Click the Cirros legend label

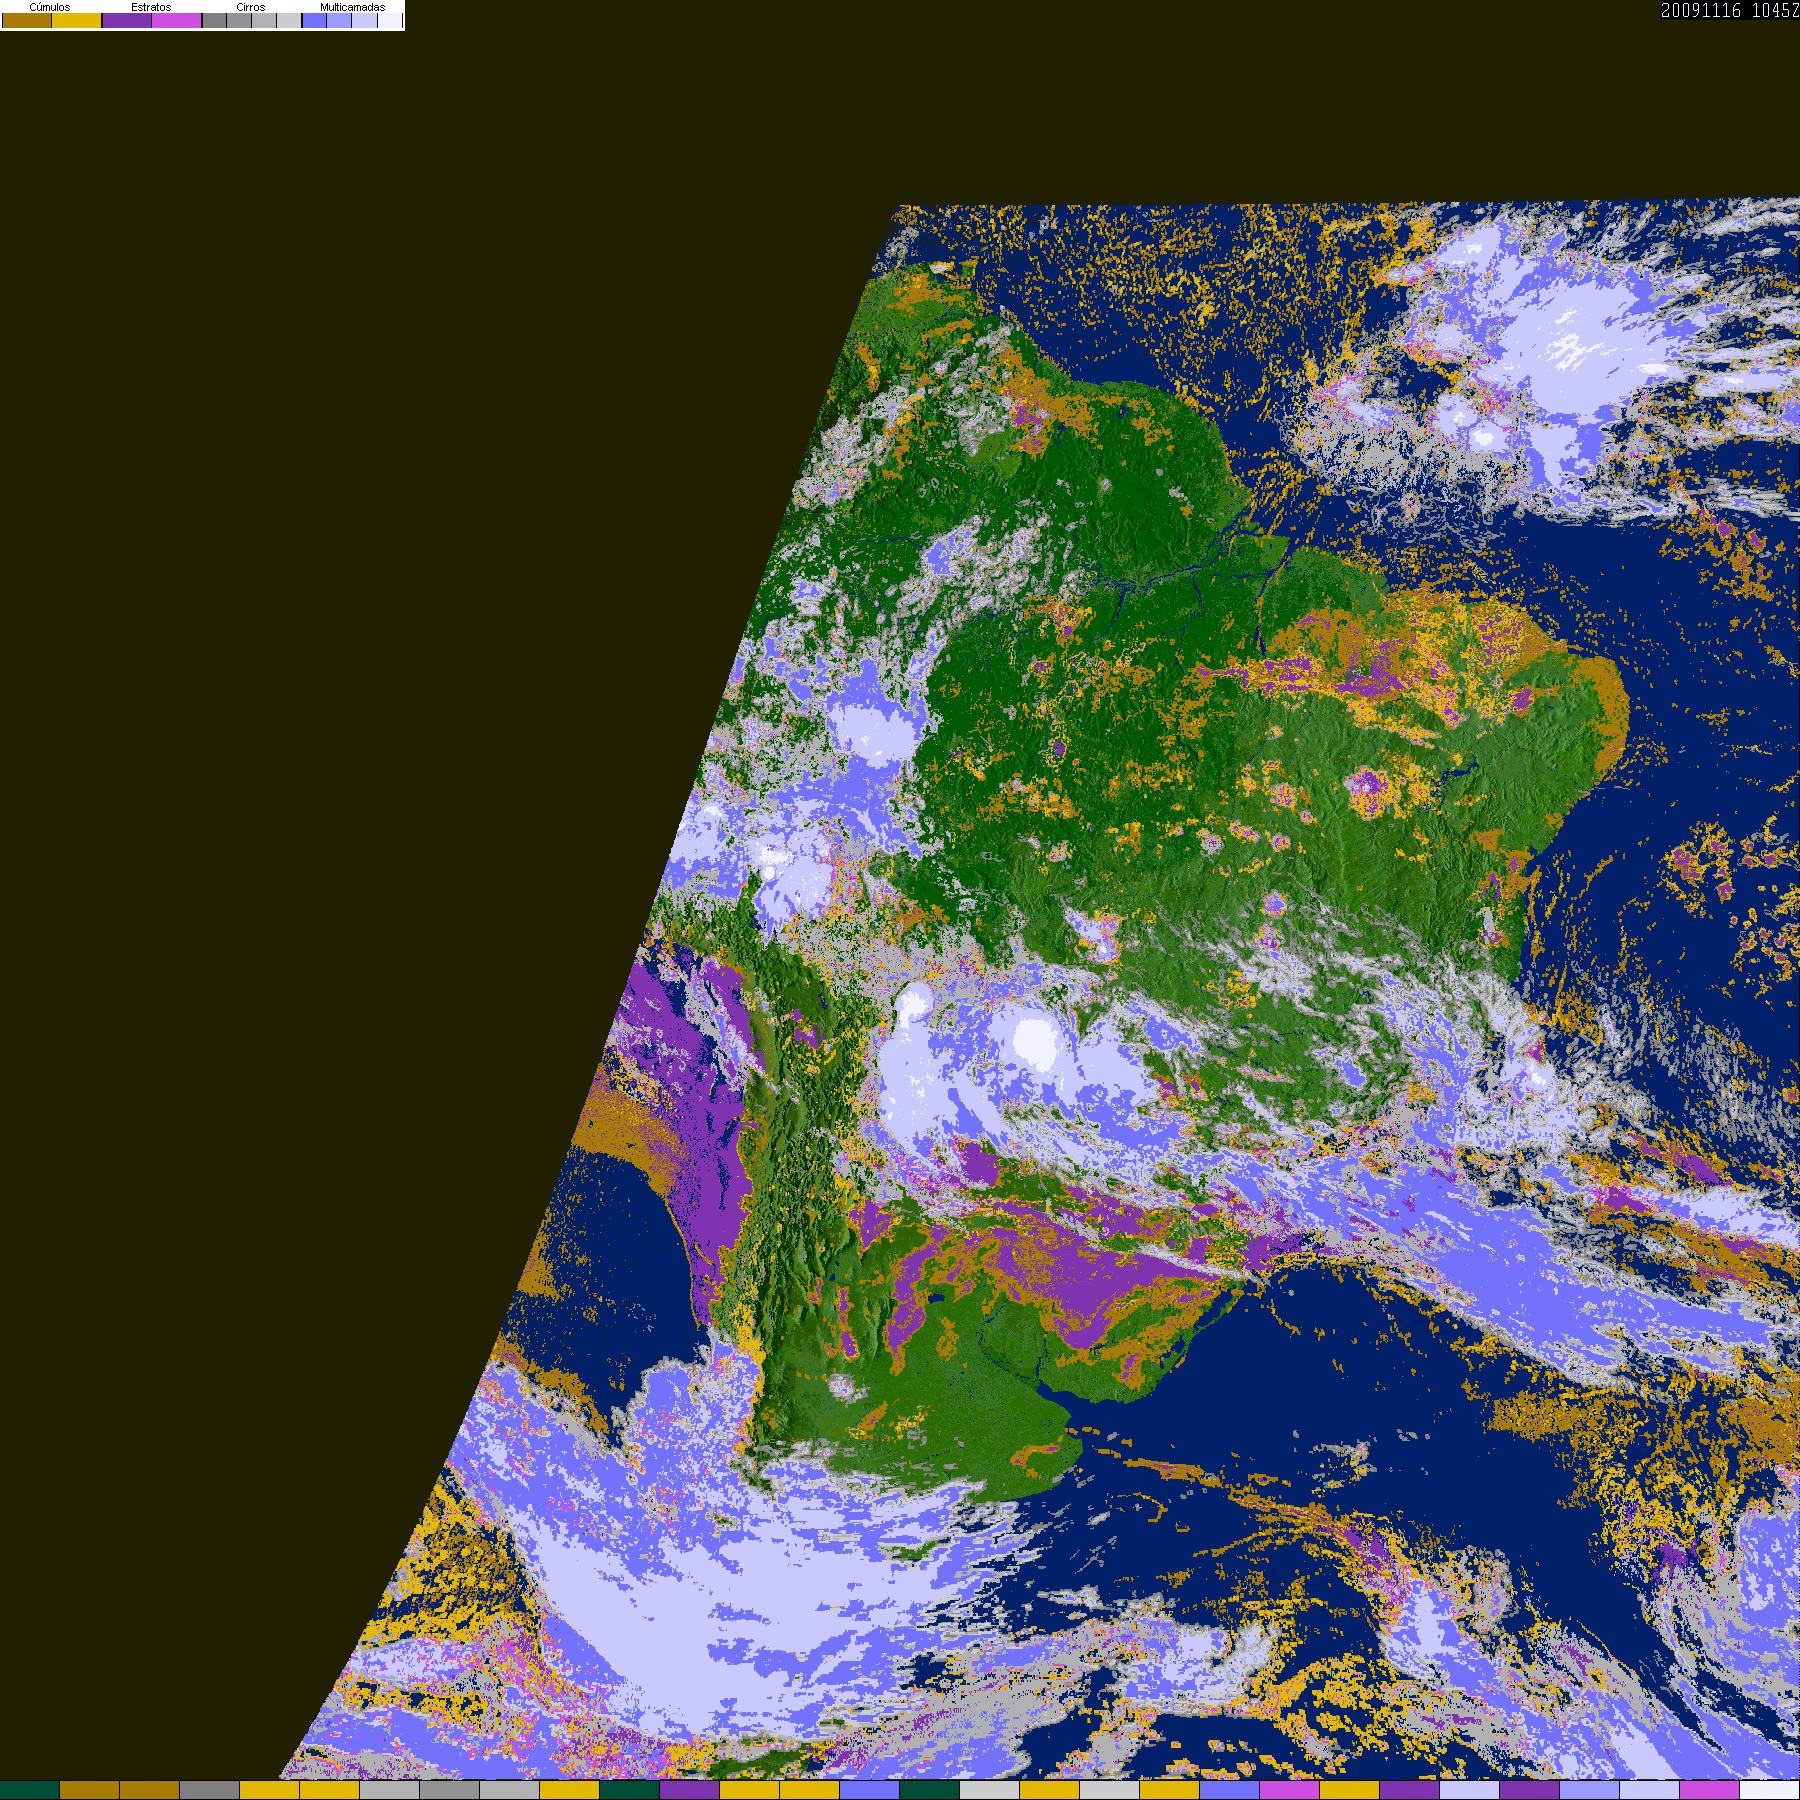click(251, 7)
